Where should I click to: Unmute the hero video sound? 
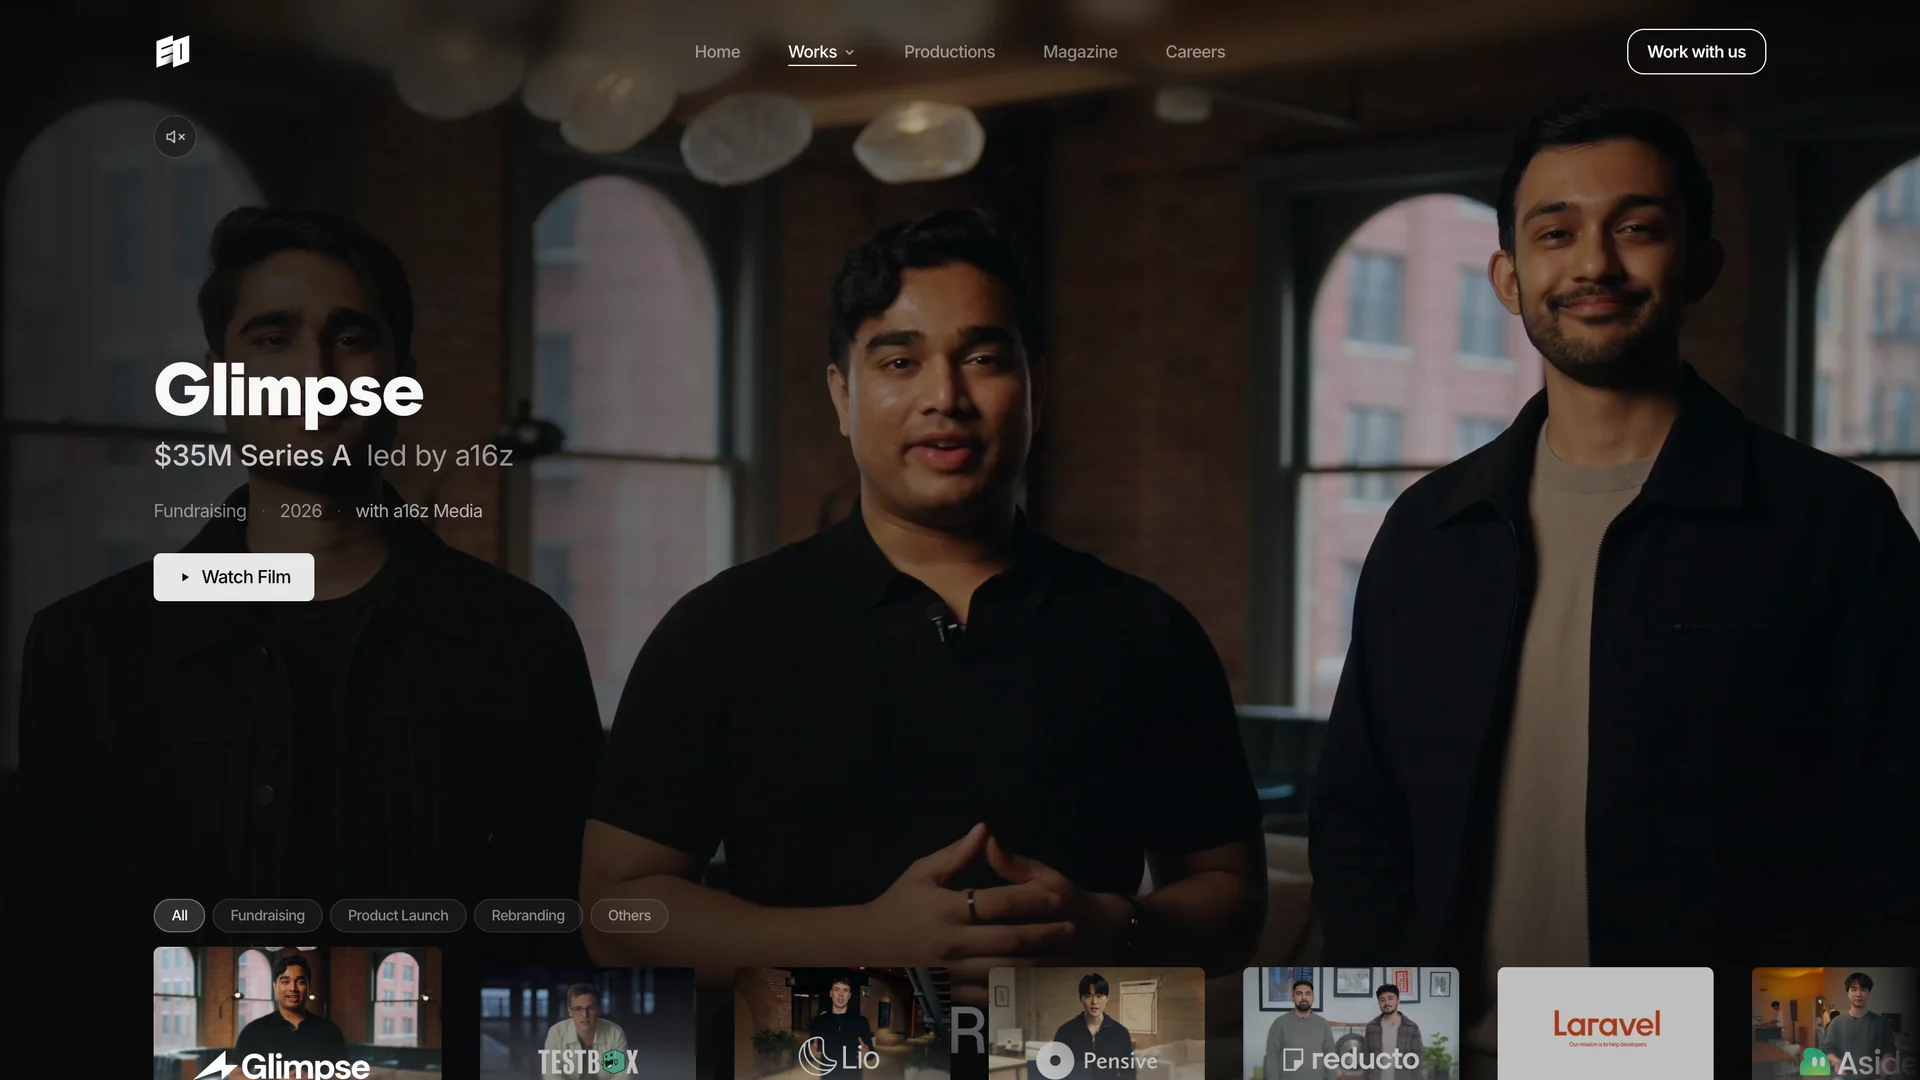point(175,137)
